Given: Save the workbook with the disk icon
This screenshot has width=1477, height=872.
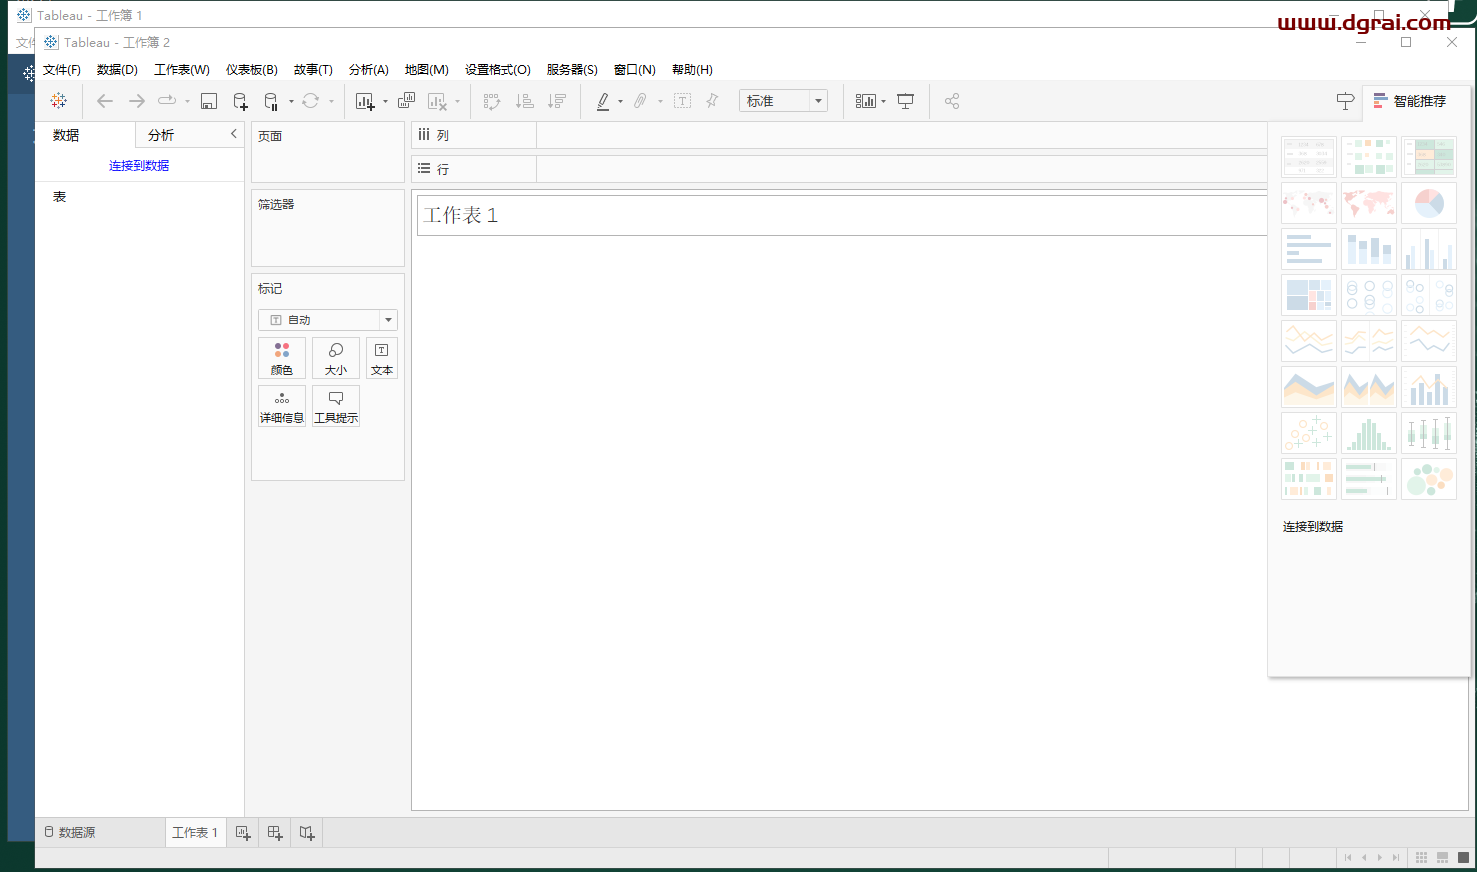Looking at the screenshot, I should [x=209, y=101].
